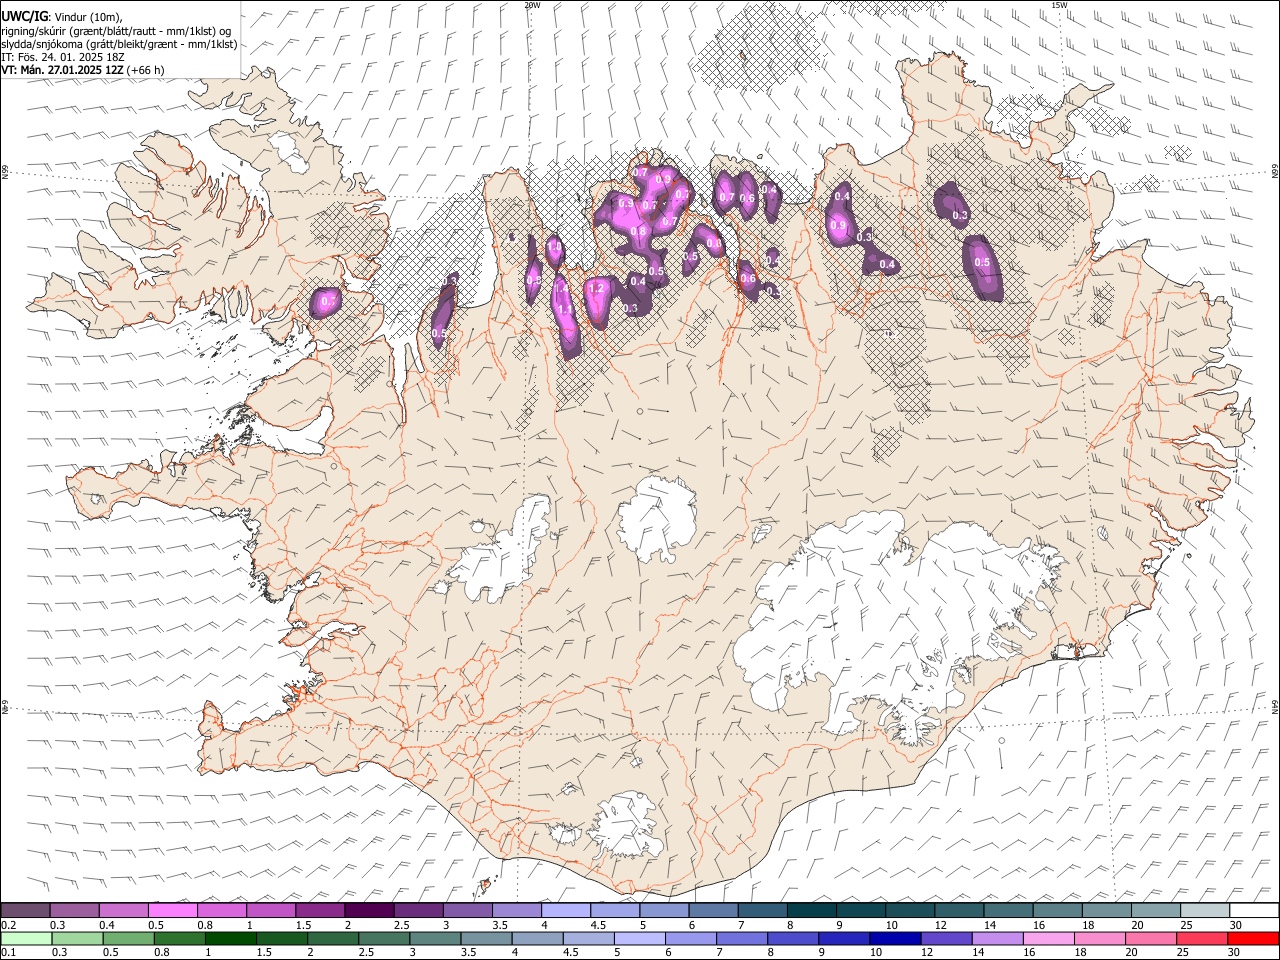This screenshot has height=960, width=1280.
Task: Click the '0.1' label on the lower legend scale
Action: 8,953
